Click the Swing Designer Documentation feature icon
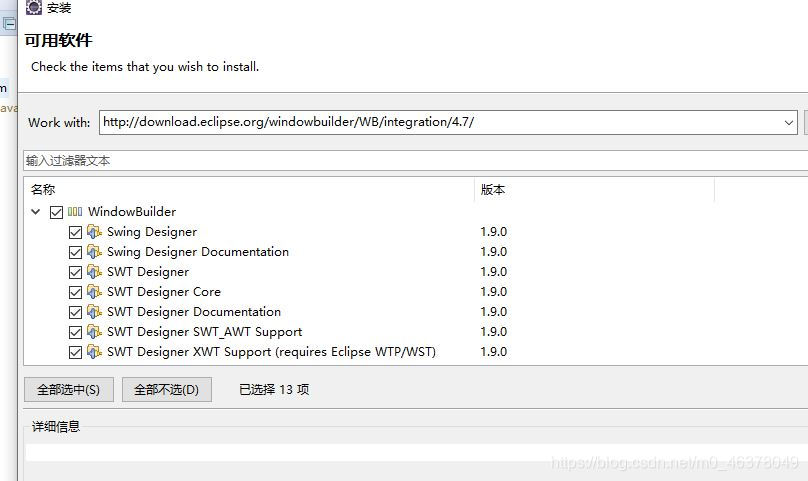The width and height of the screenshot is (808, 481). coord(94,252)
